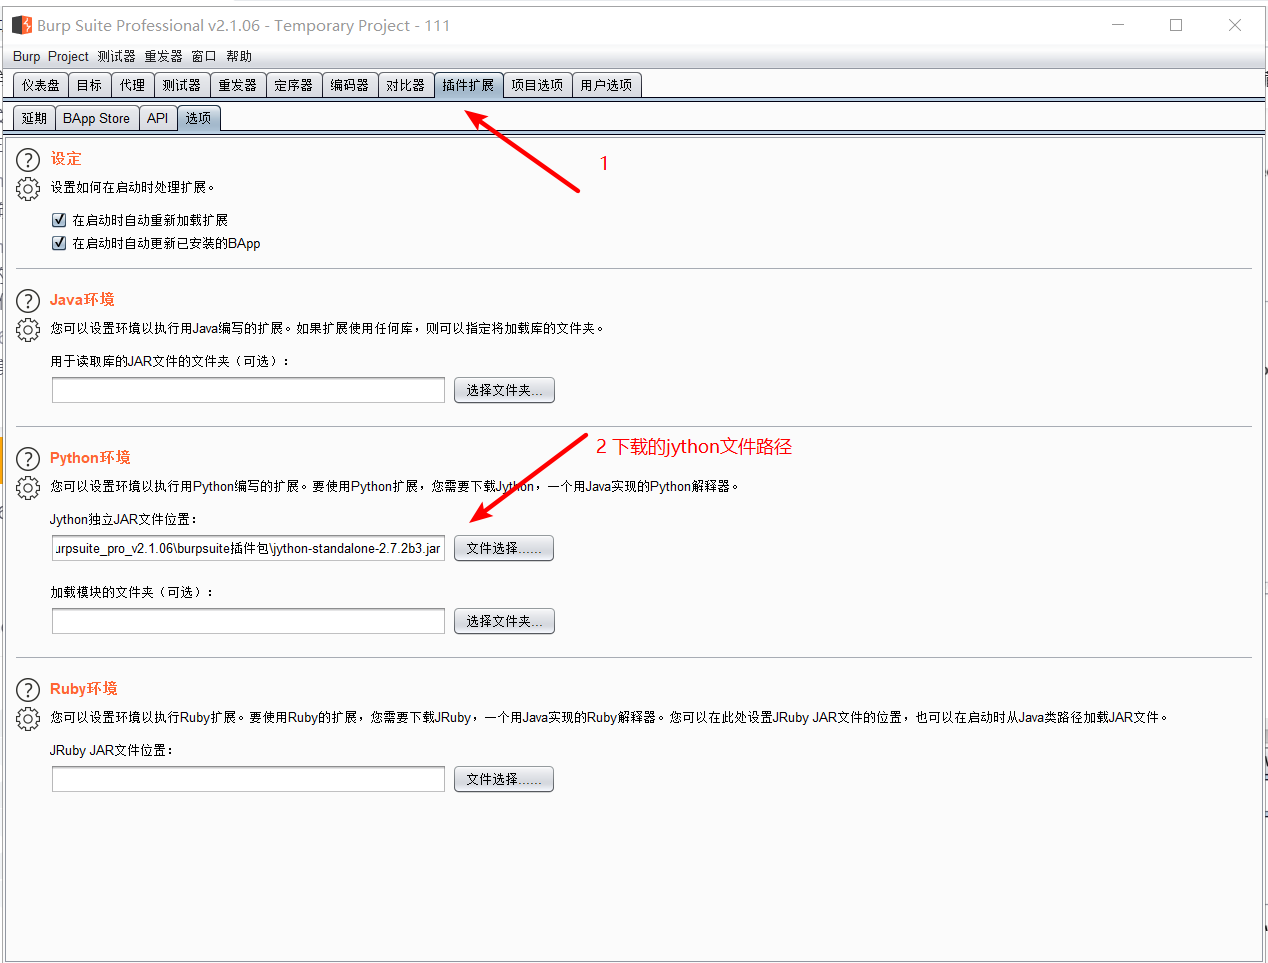1268x963 pixels.
Task: Switch to the API tab
Action: [157, 117]
